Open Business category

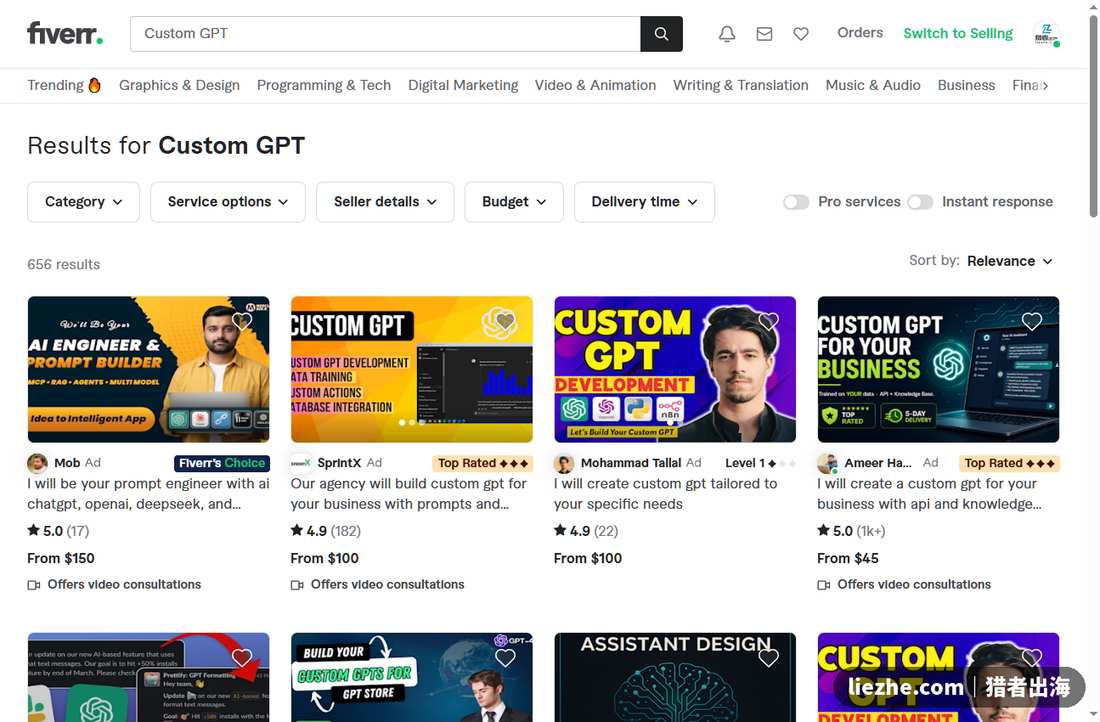[966, 85]
